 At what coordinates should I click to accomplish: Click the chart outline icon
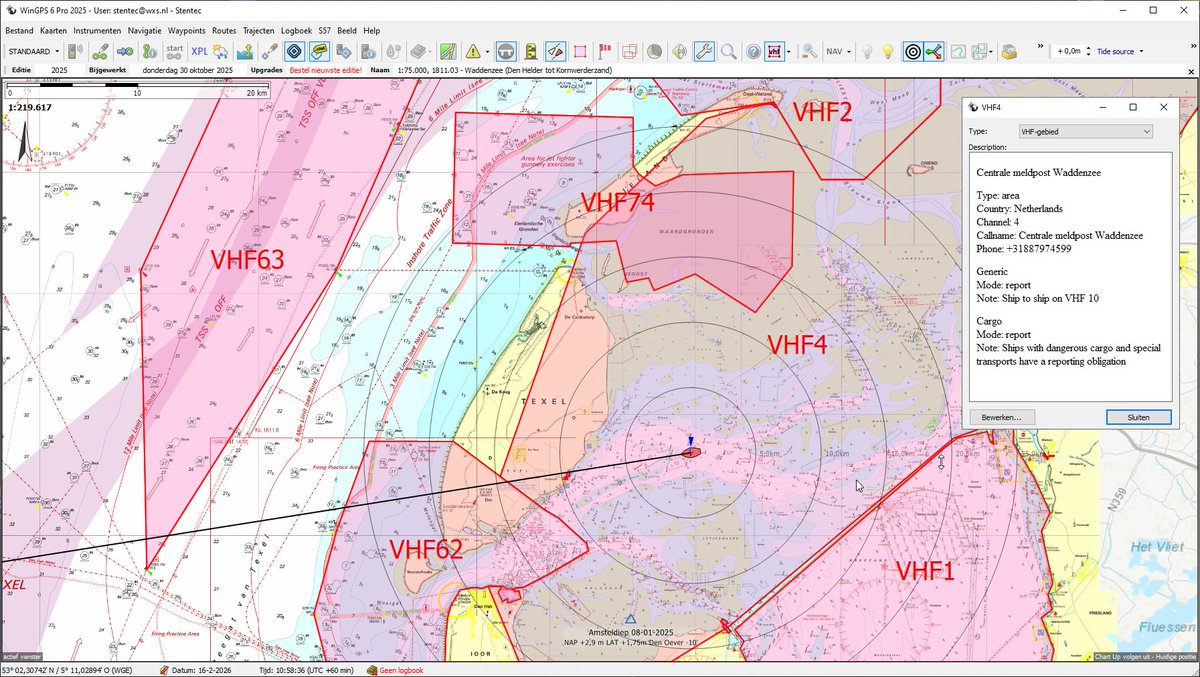(958, 51)
